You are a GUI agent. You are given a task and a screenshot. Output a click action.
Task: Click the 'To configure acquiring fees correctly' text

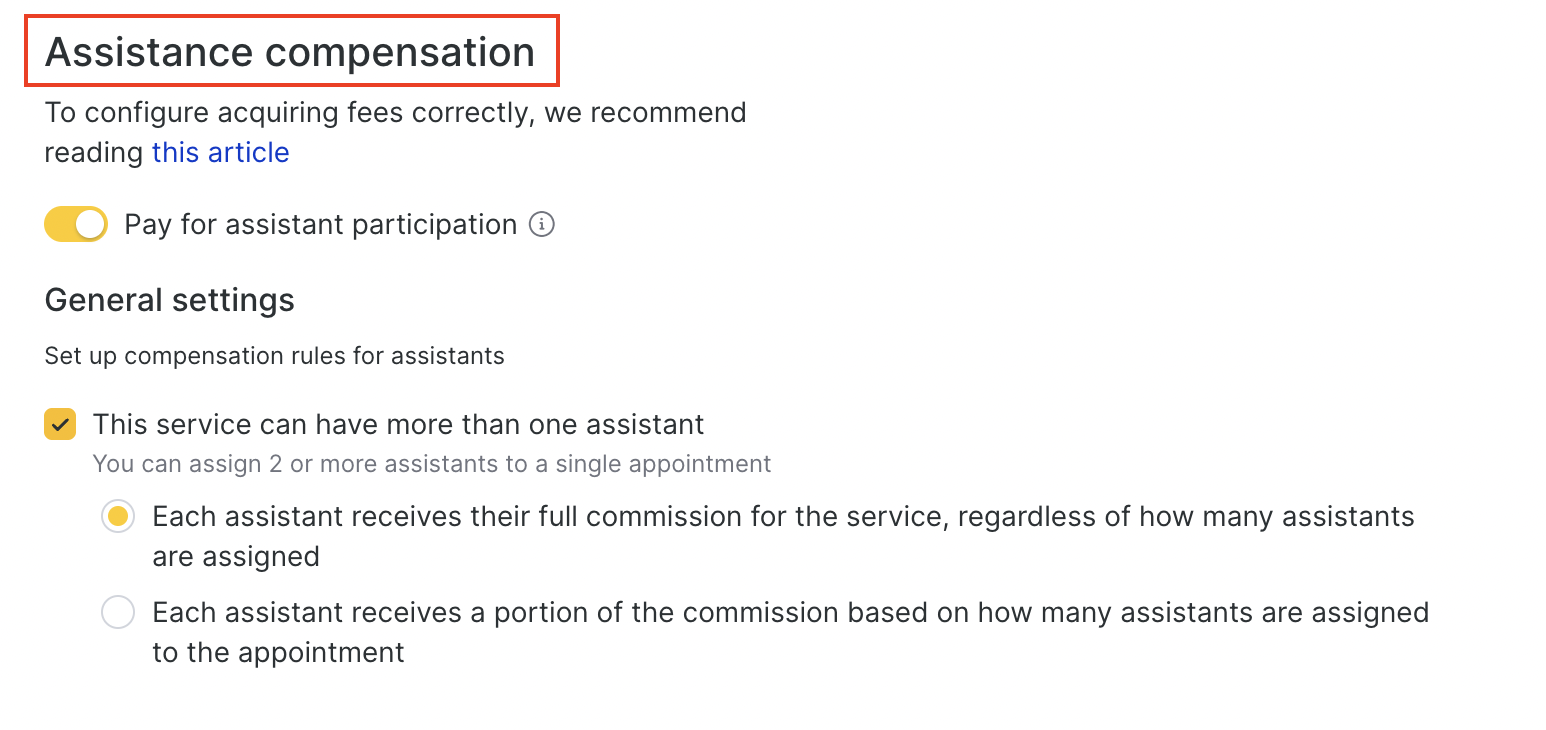395,112
